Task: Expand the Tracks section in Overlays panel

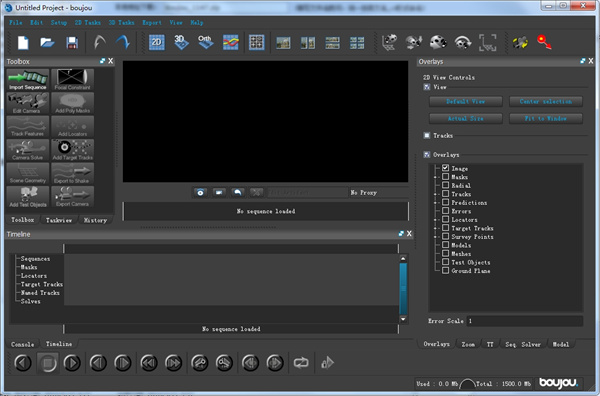Action: 427,135
